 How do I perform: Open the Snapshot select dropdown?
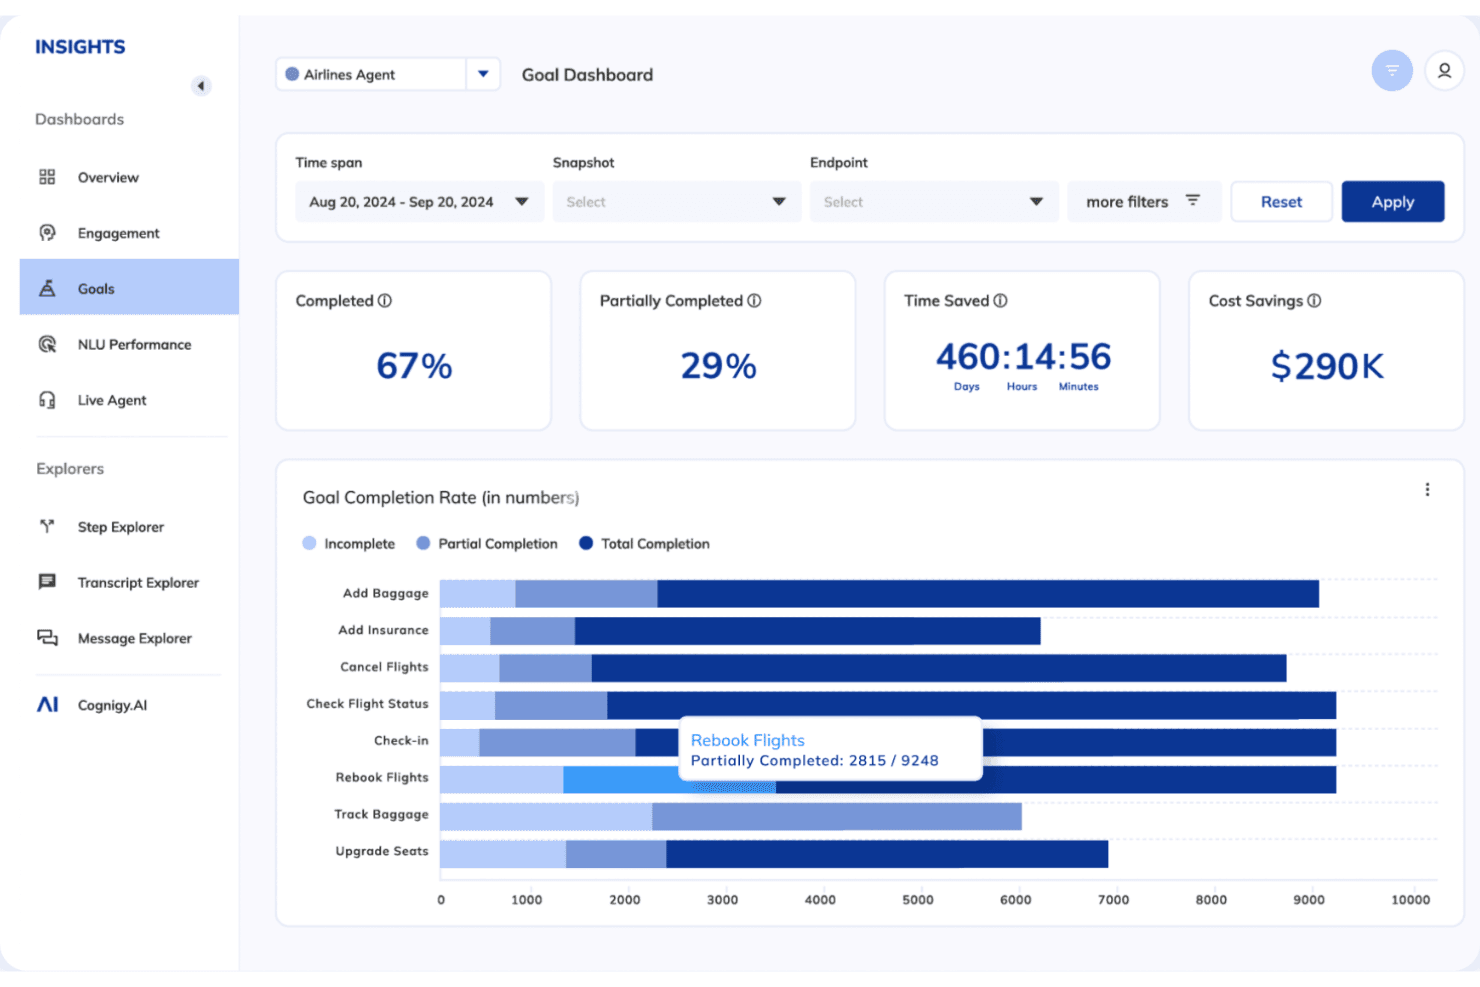[x=676, y=202]
